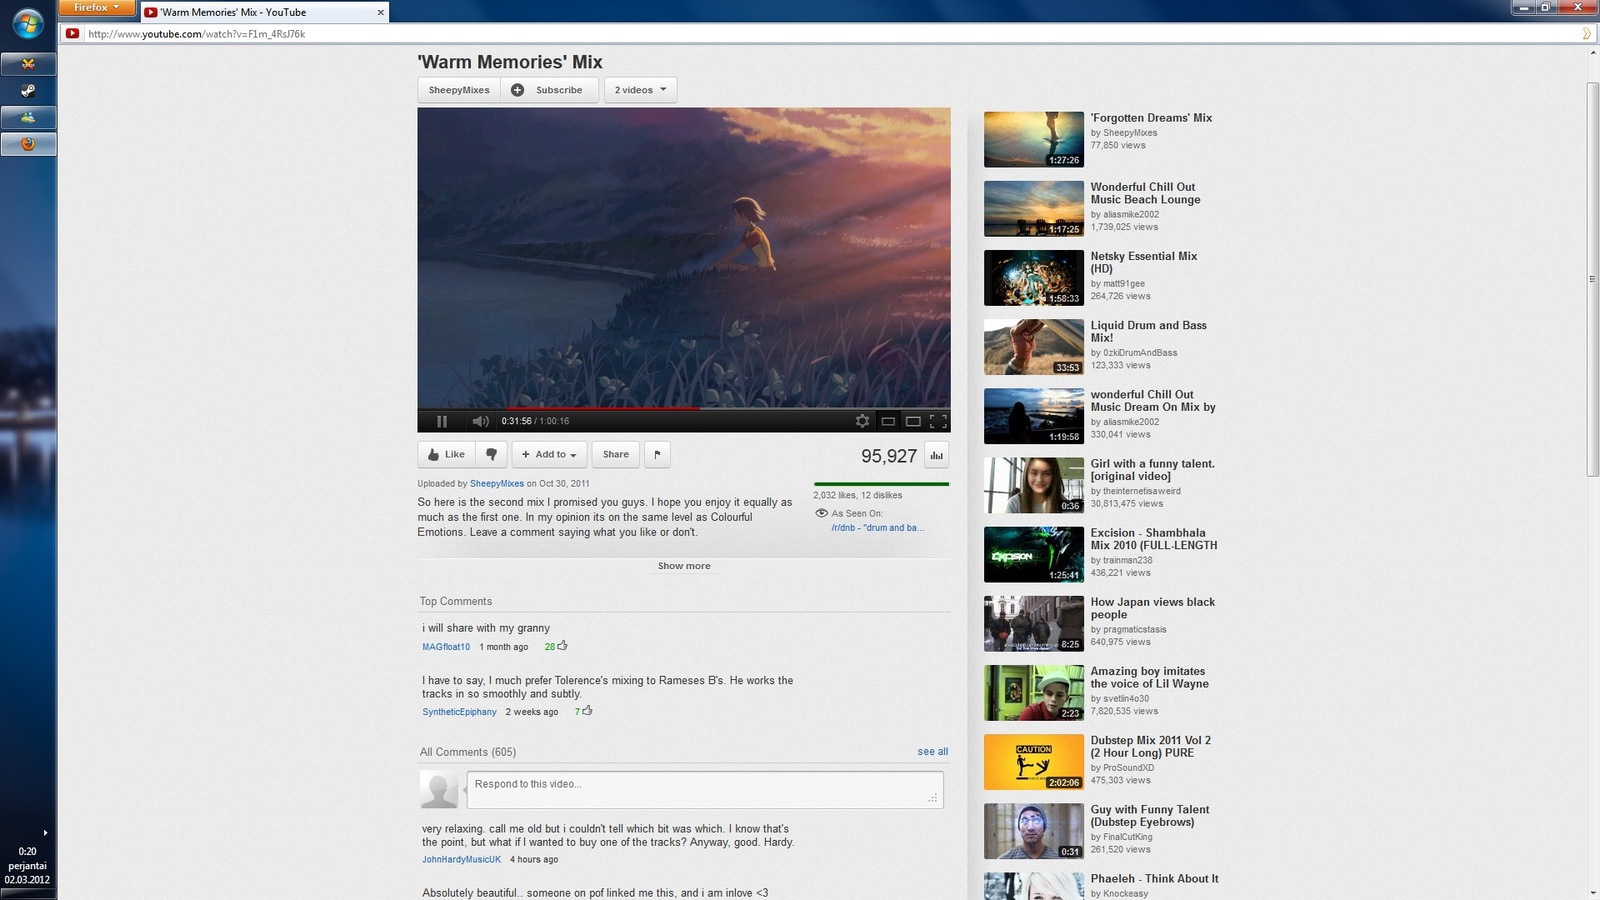Viewport: 1600px width, 900px height.
Task: Open 'Forgotten Dreams' Mix thumbnail
Action: click(x=1033, y=139)
